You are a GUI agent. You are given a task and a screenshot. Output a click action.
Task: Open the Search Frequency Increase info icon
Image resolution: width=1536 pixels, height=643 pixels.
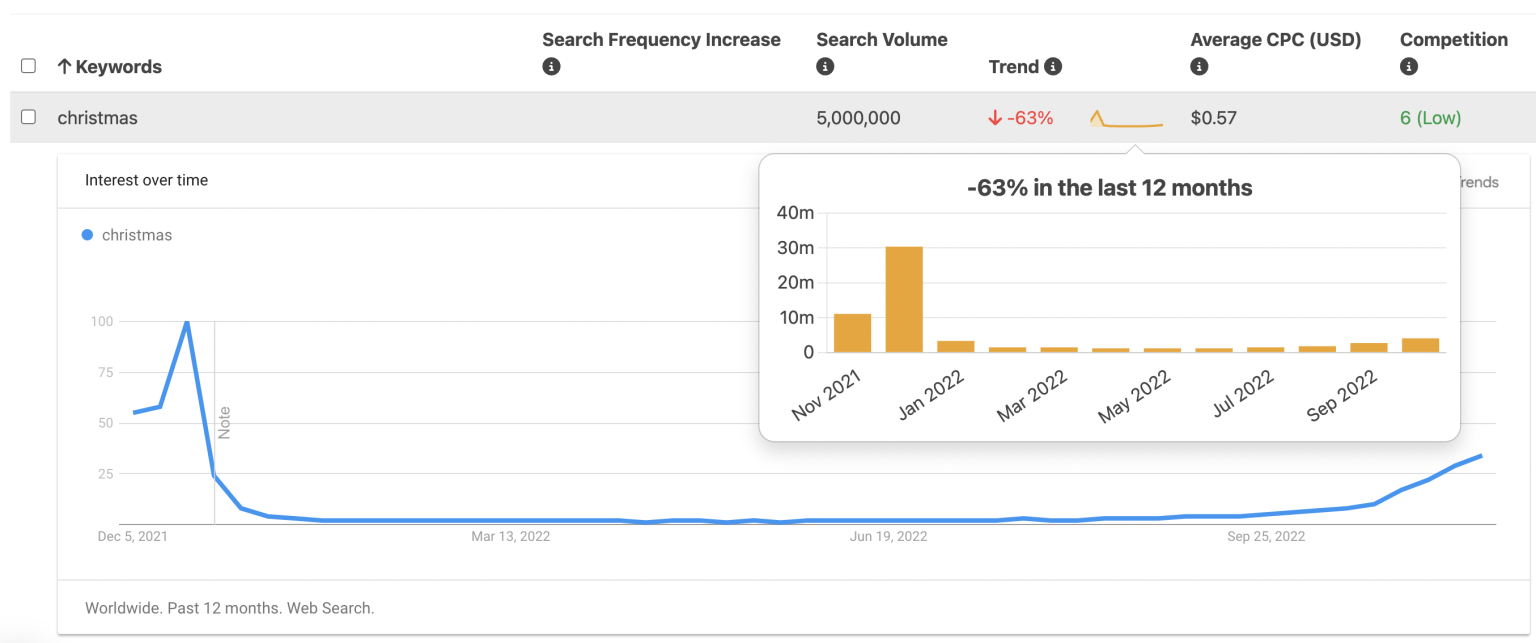click(x=551, y=67)
